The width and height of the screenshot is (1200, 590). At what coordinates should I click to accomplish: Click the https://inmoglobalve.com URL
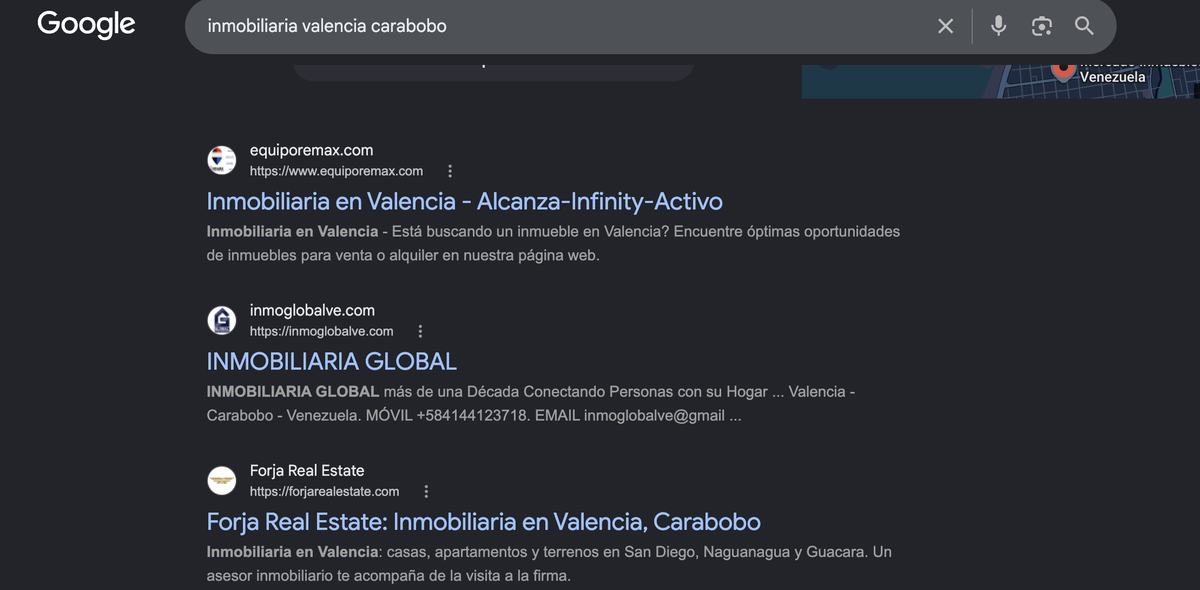(x=321, y=331)
